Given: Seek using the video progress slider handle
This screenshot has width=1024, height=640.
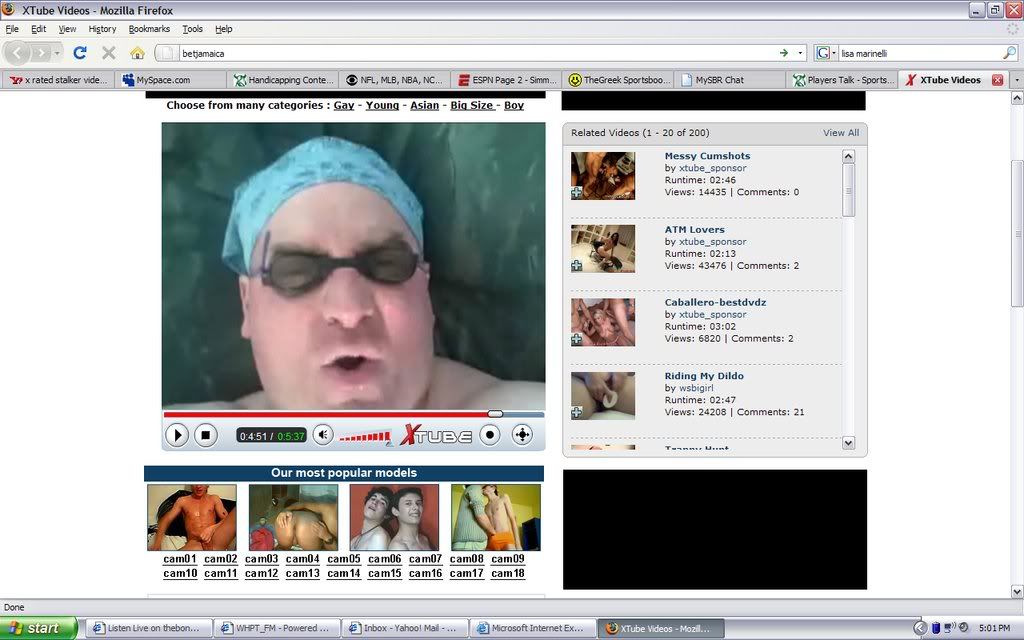Looking at the screenshot, I should click(x=495, y=413).
